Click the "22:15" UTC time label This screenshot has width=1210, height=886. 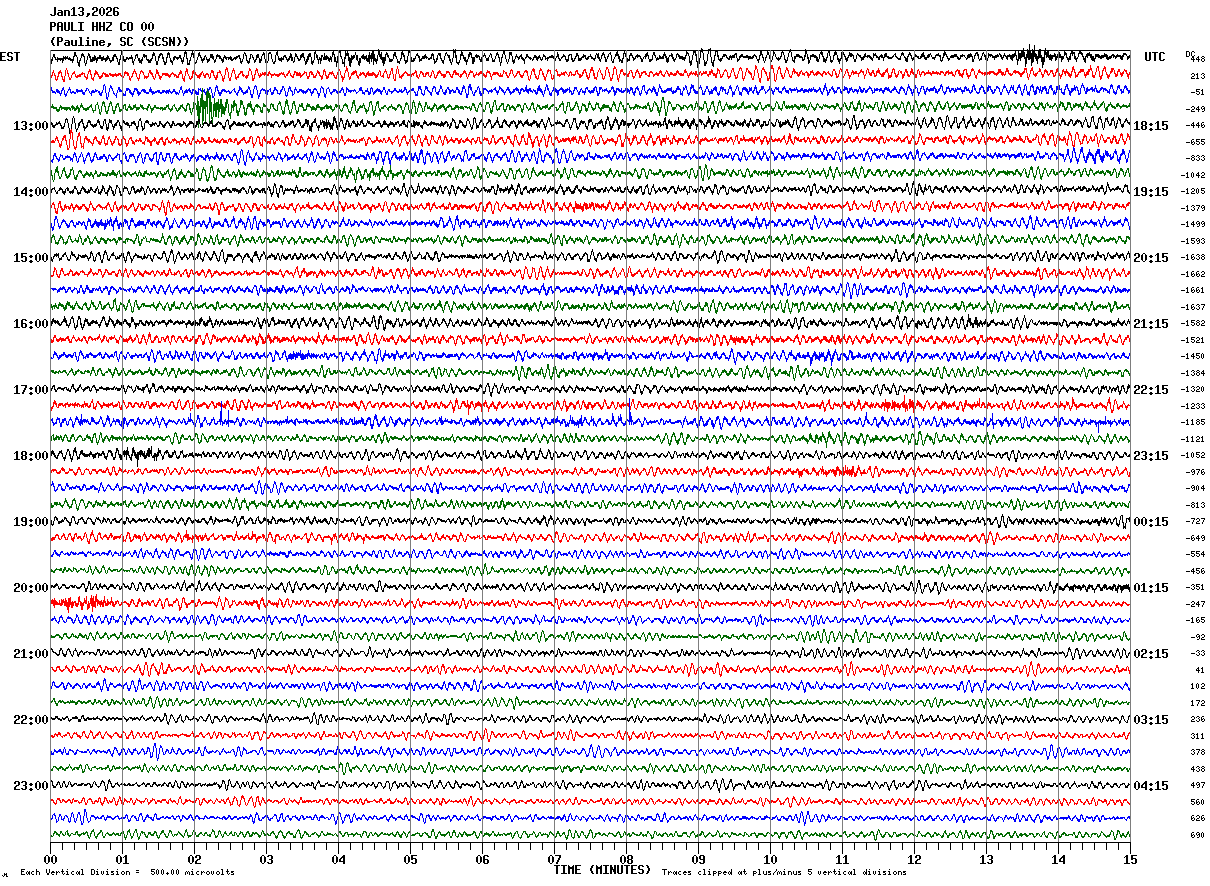1151,390
